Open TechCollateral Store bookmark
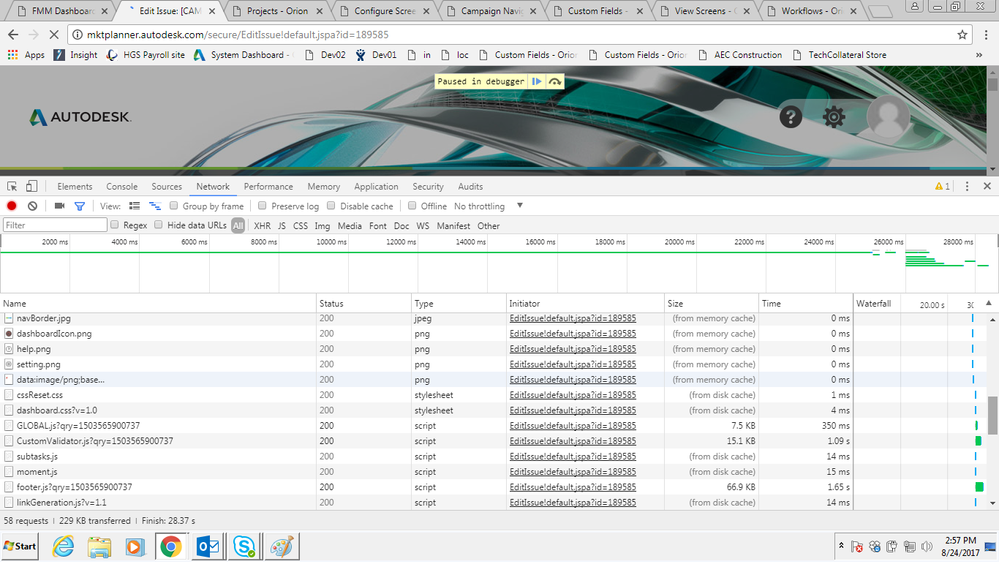999x562 pixels. pos(840,55)
